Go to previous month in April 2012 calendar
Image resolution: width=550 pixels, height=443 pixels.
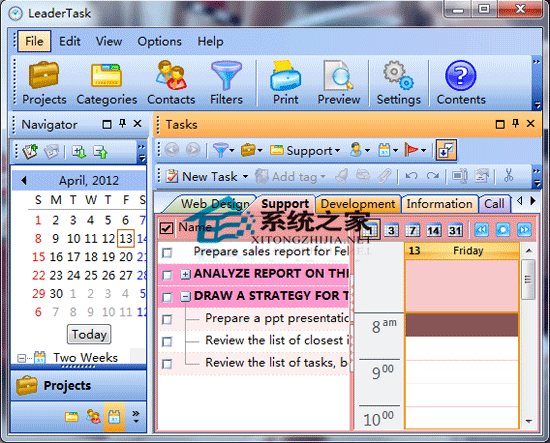[x=24, y=181]
